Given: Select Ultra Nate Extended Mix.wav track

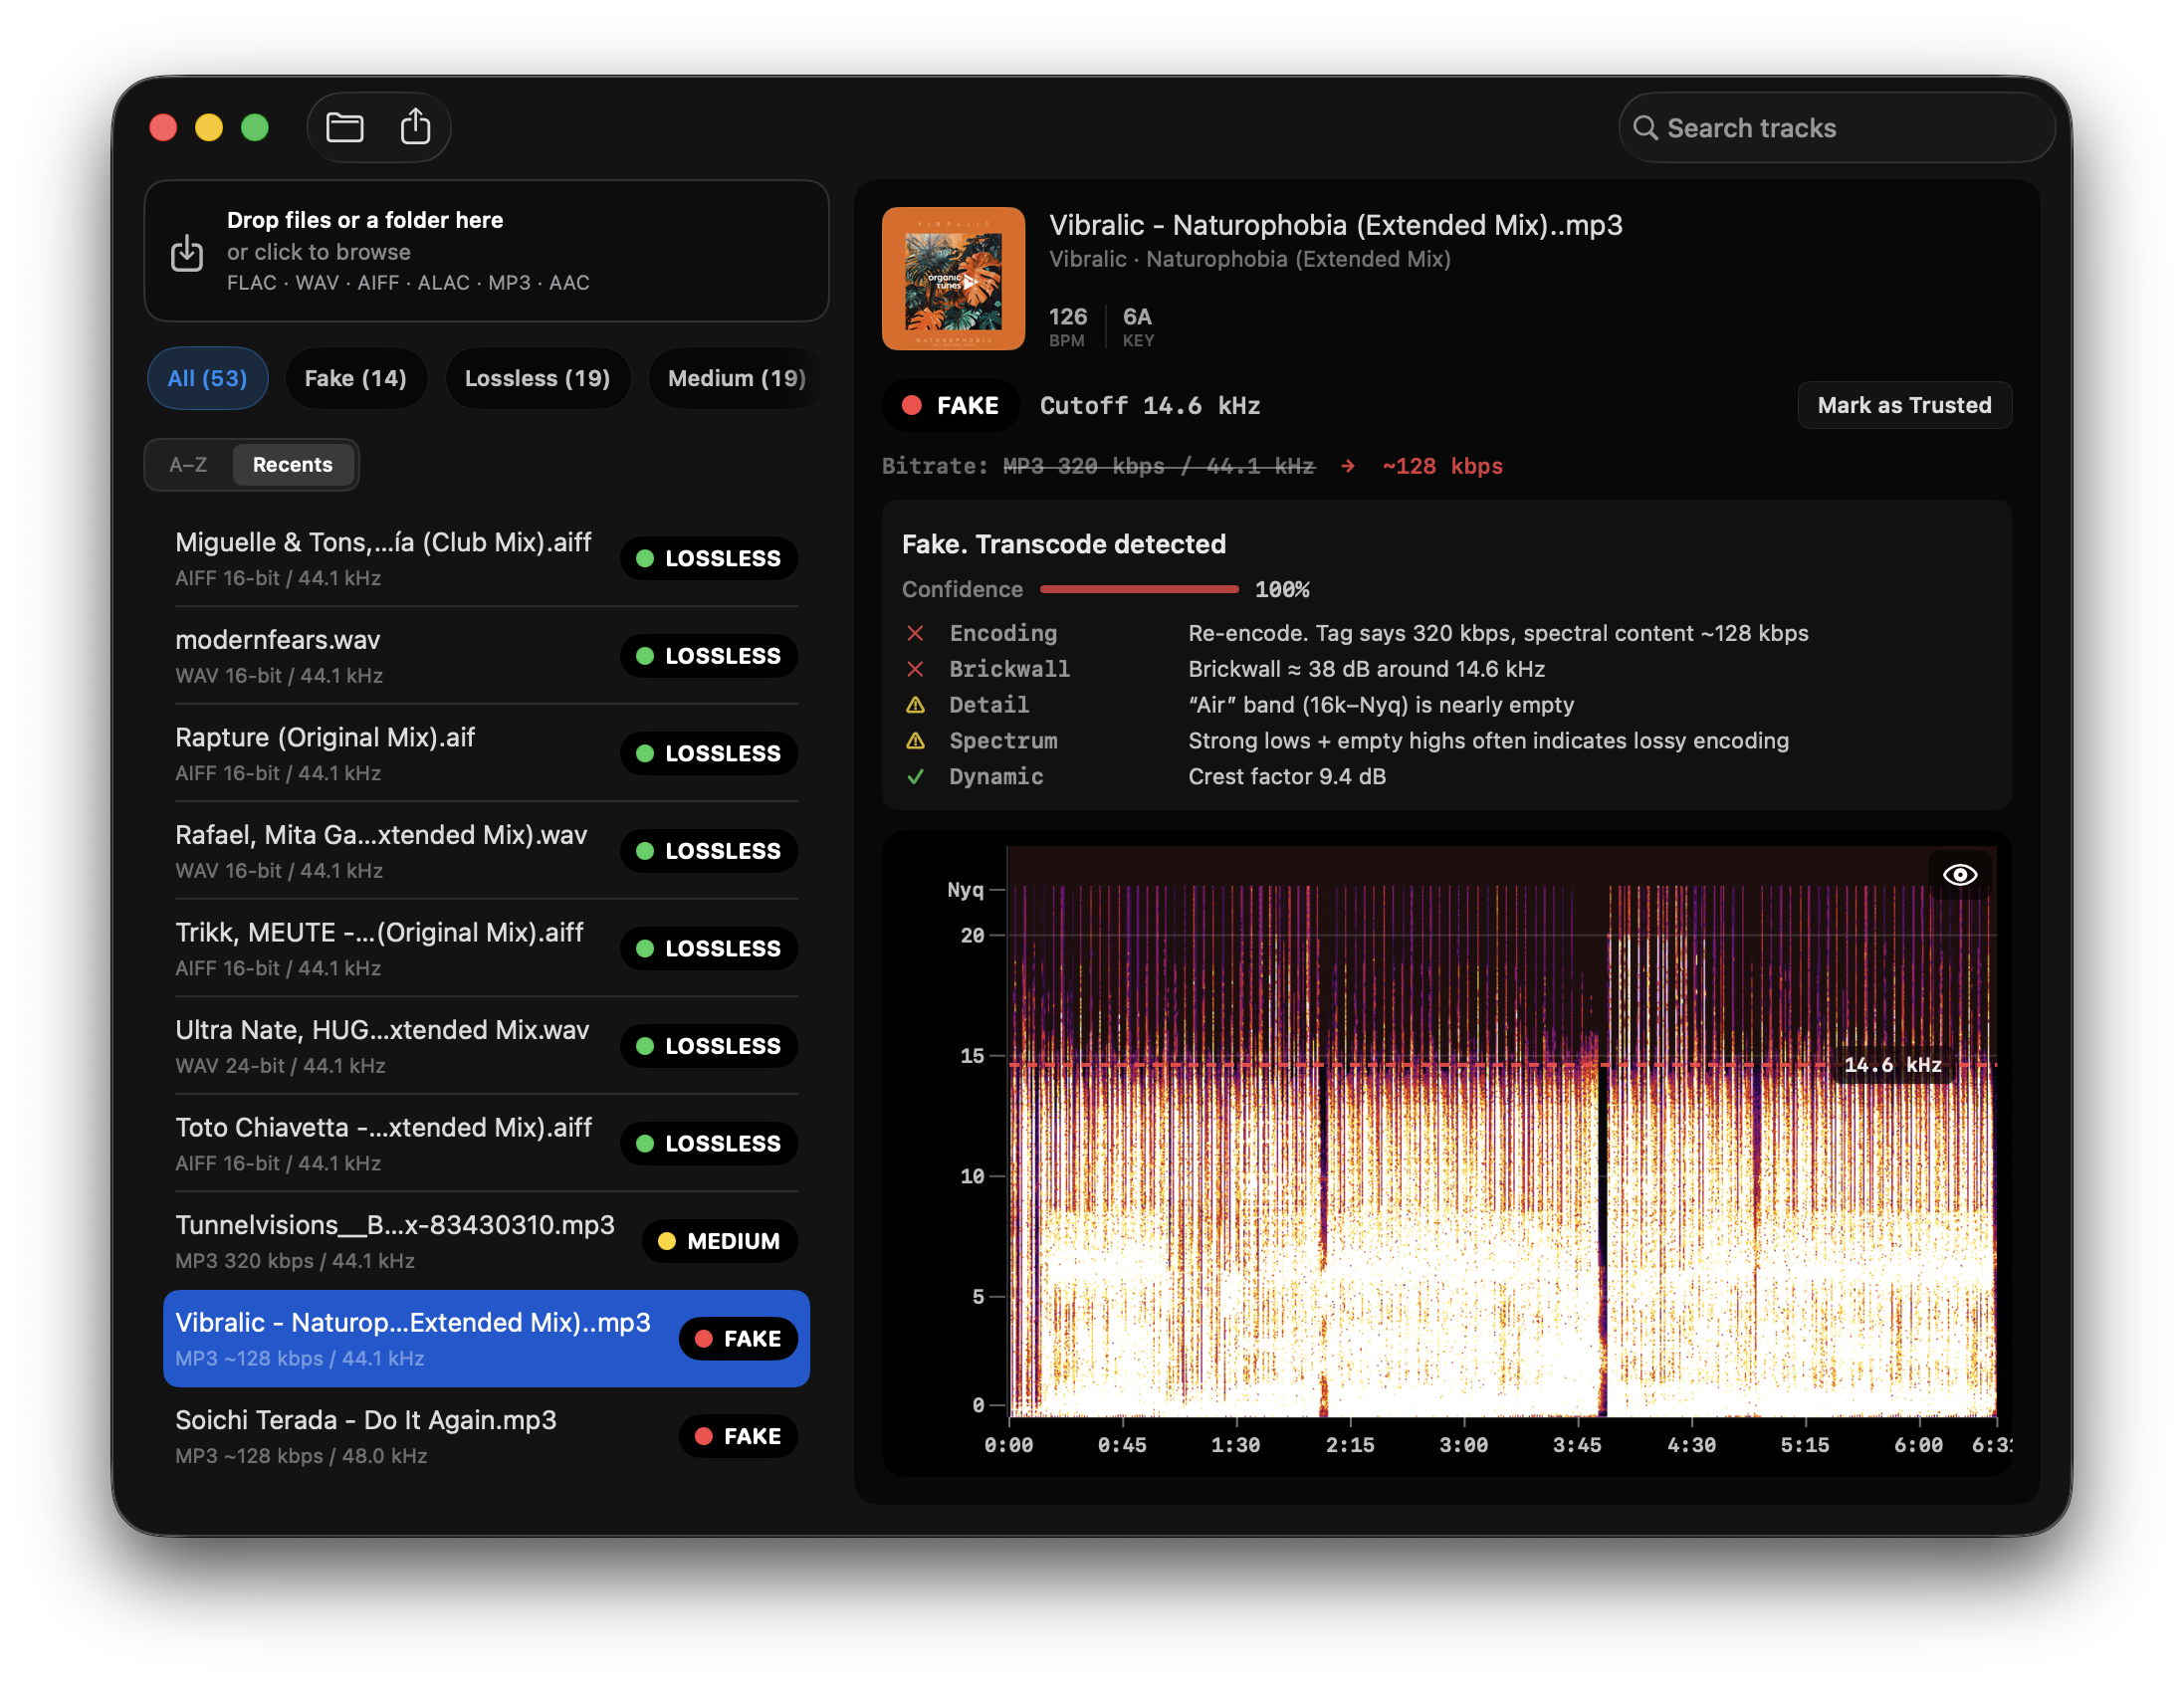Looking at the screenshot, I should (x=486, y=1046).
